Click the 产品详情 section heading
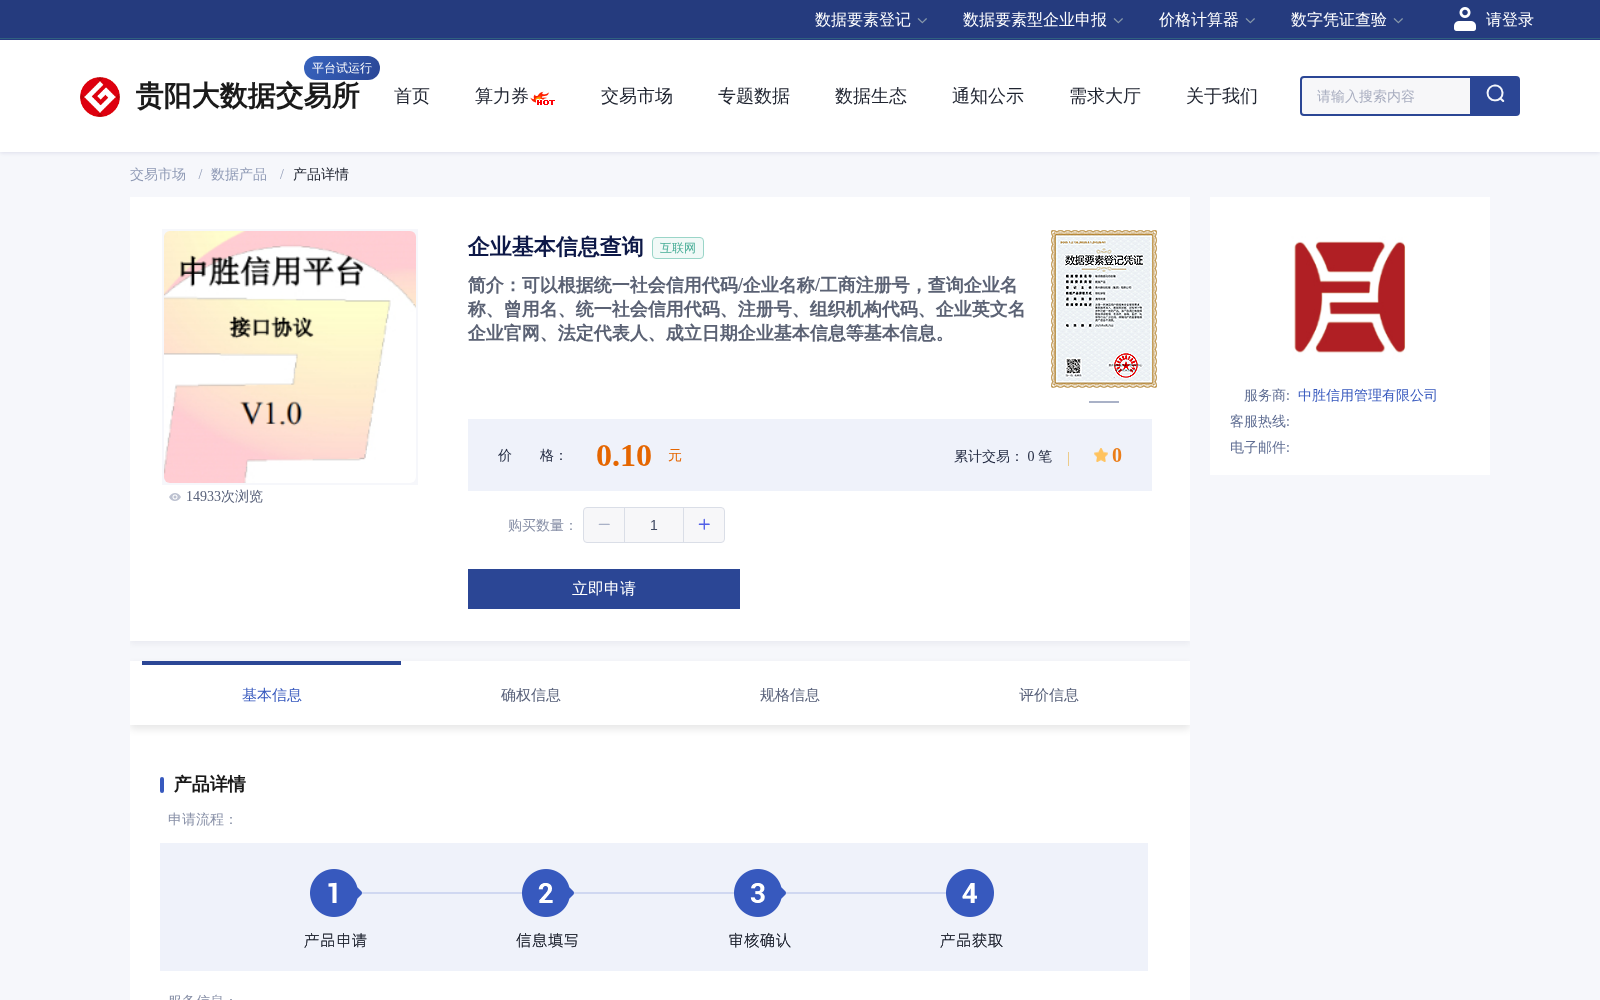 210,784
